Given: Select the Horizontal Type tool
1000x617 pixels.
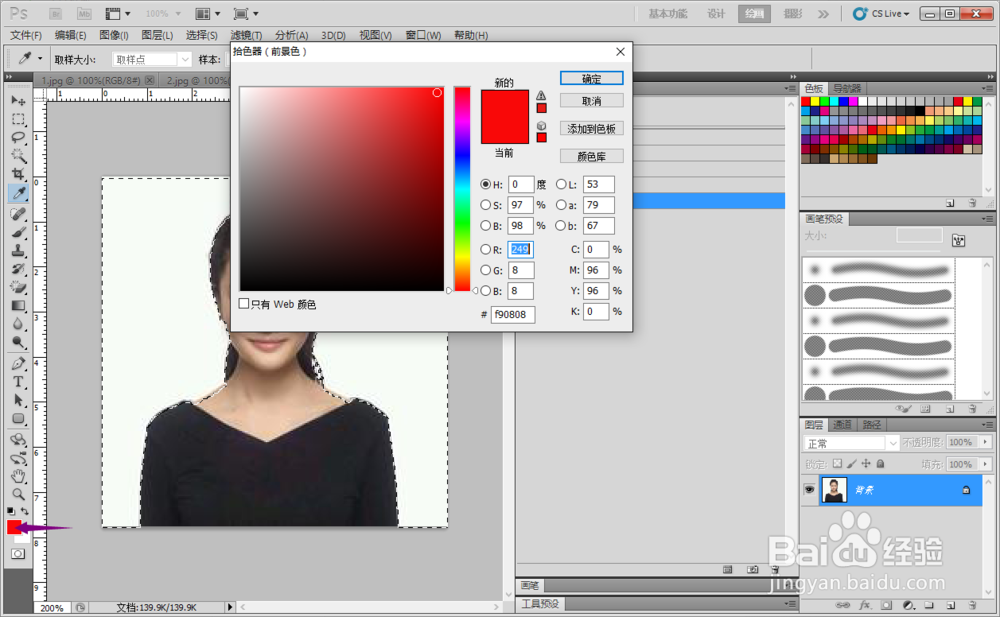Looking at the screenshot, I should (18, 382).
